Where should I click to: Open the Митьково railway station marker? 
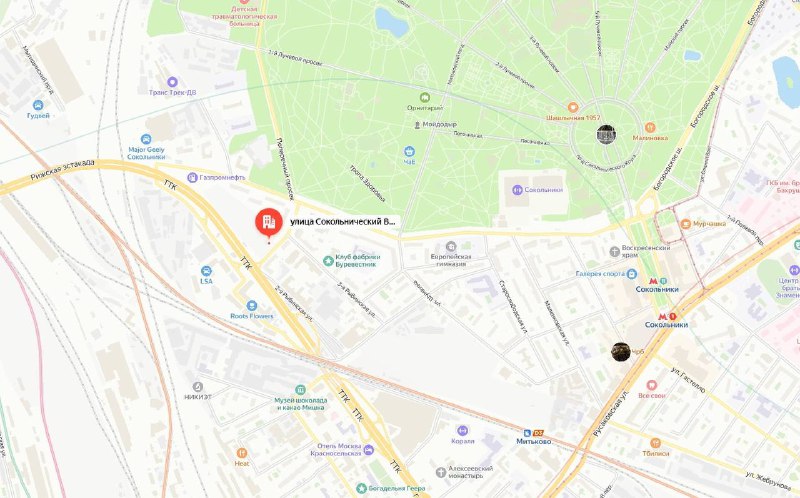click(x=527, y=433)
